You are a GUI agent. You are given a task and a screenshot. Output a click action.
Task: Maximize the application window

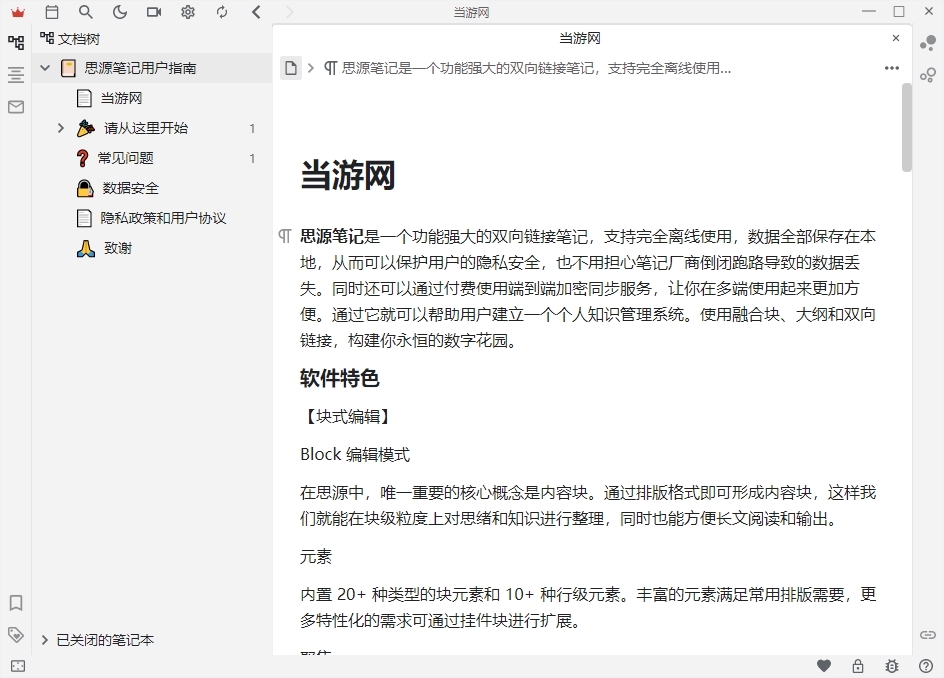[899, 11]
